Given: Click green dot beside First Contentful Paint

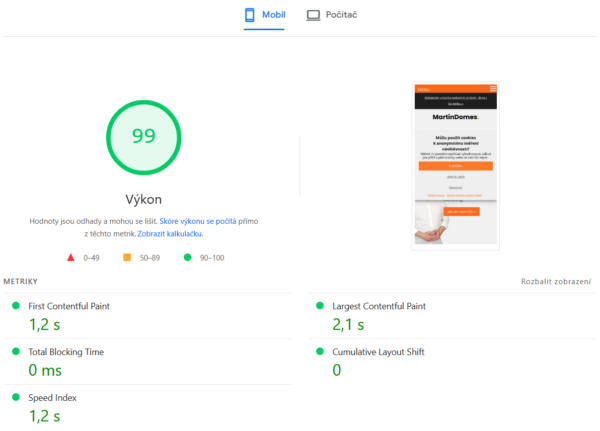Looking at the screenshot, I should pos(16,305).
